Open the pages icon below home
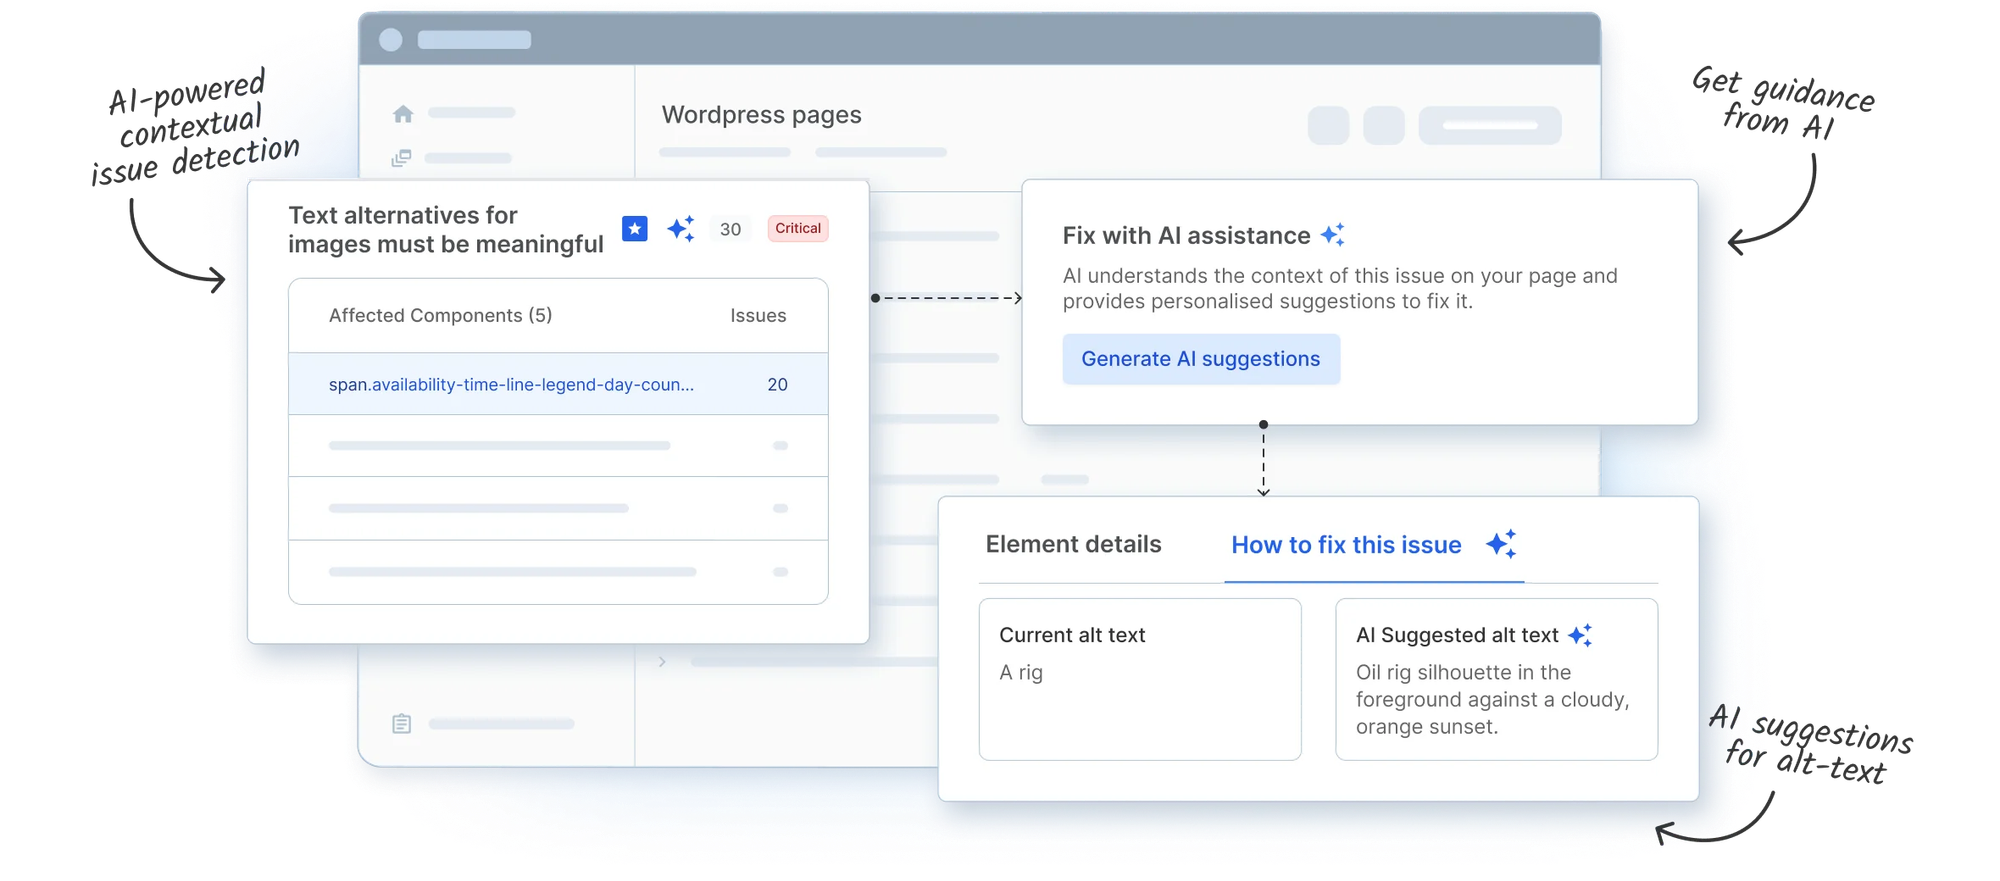This screenshot has width=2000, height=881. click(401, 158)
